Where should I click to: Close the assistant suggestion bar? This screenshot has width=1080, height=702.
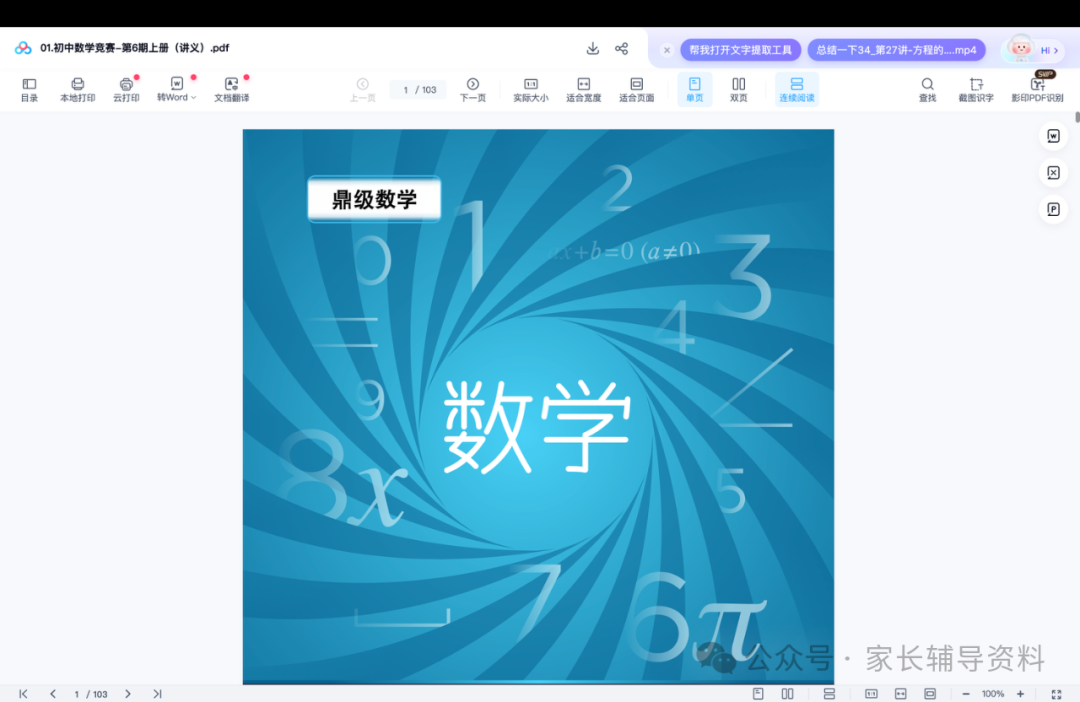(x=666, y=50)
